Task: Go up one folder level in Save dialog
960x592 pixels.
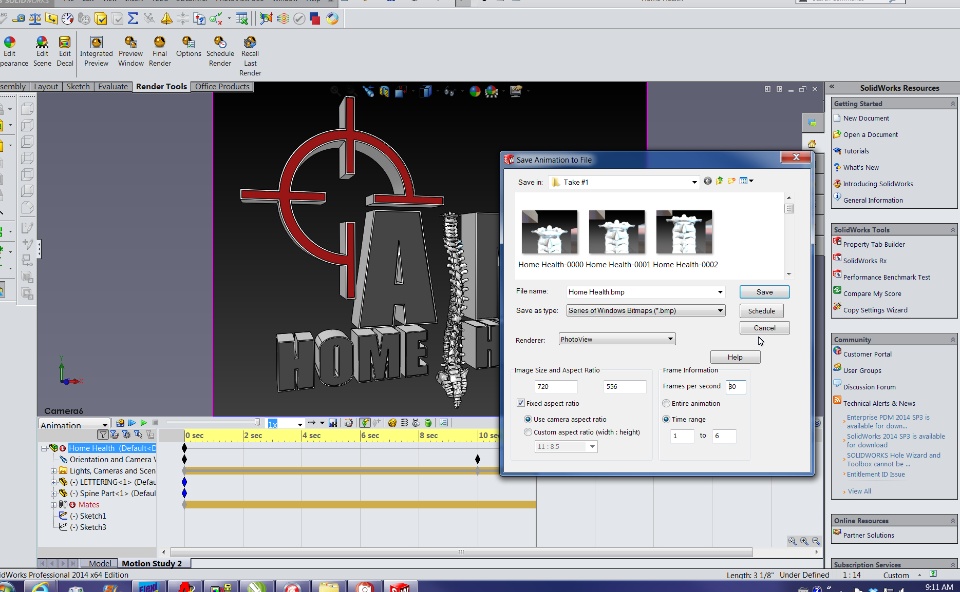Action: (x=719, y=181)
